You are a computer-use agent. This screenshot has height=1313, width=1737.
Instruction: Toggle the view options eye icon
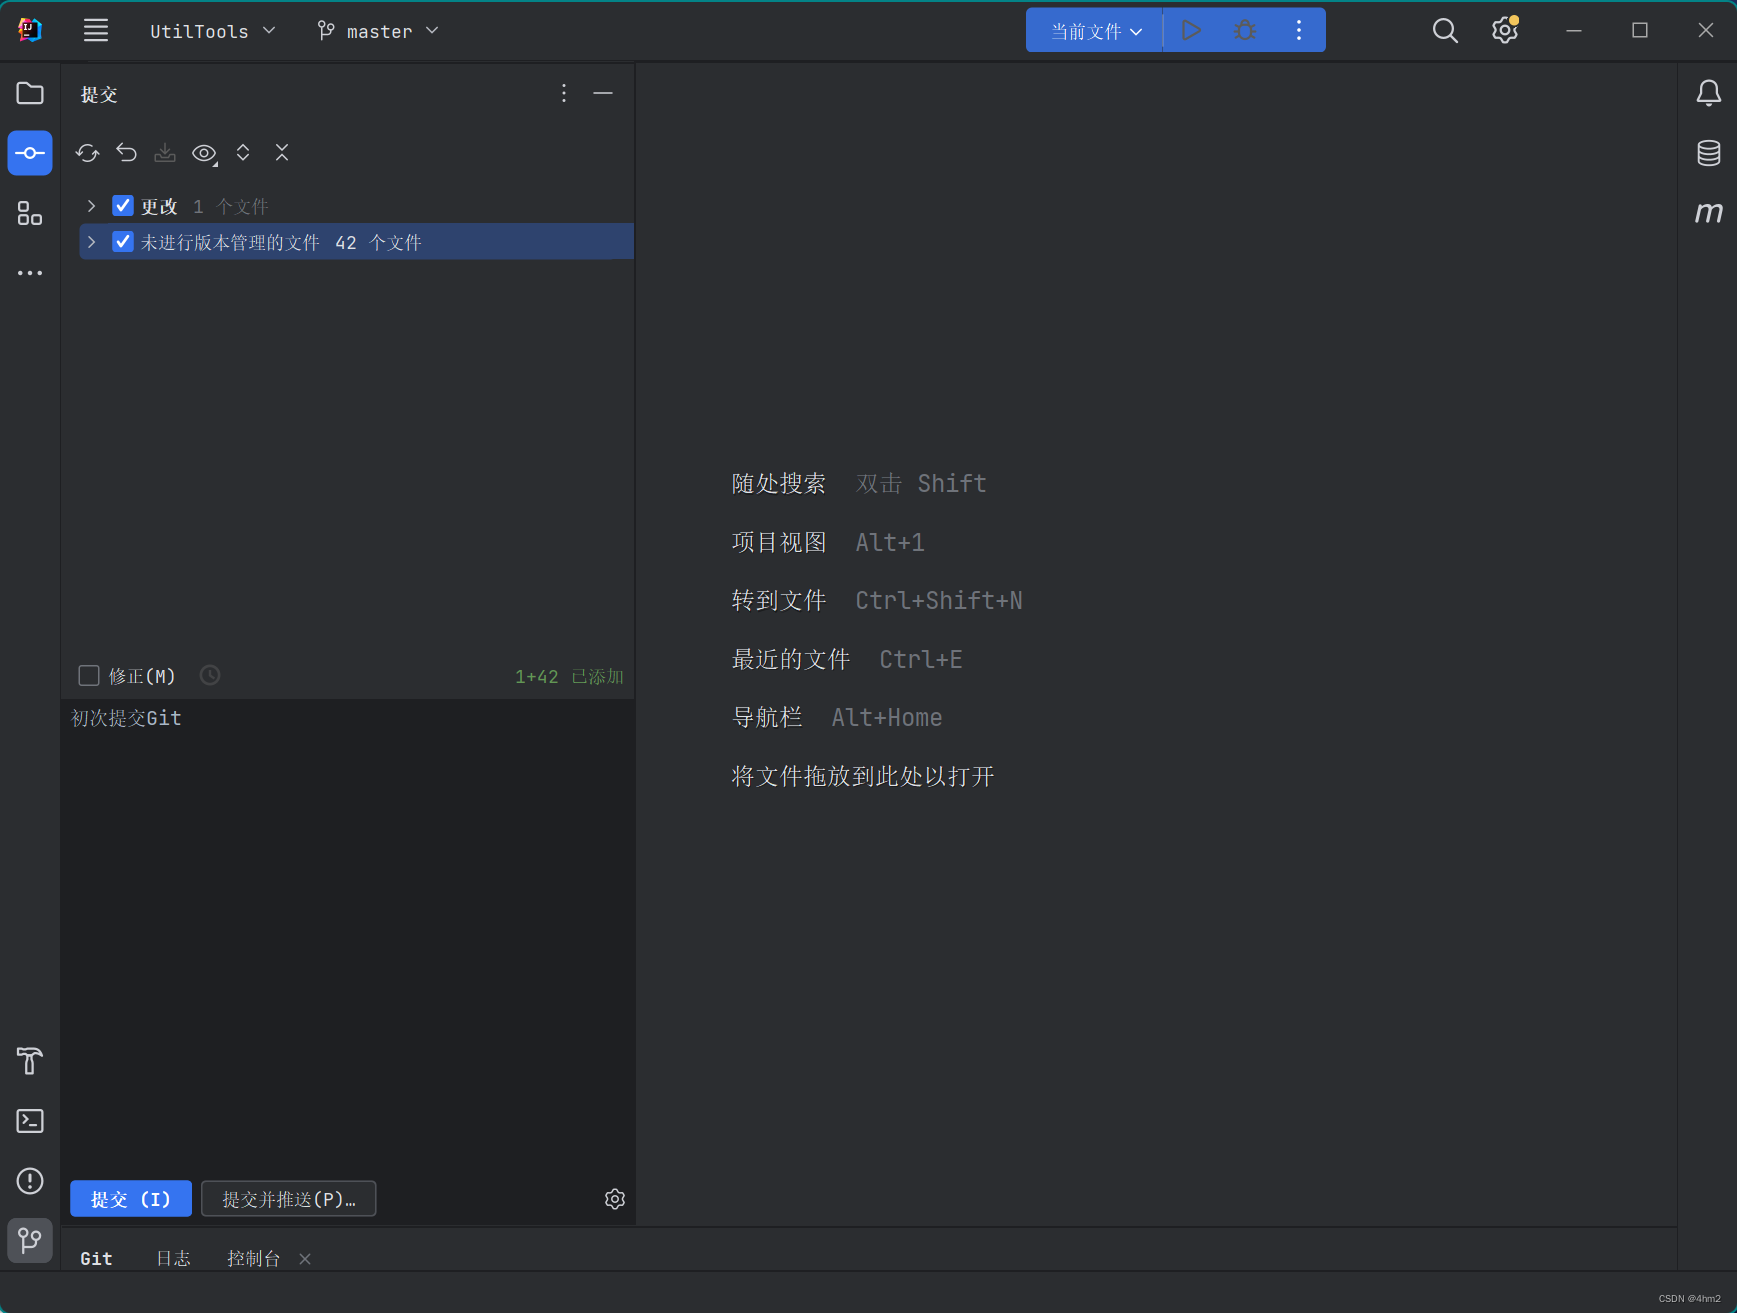click(204, 153)
